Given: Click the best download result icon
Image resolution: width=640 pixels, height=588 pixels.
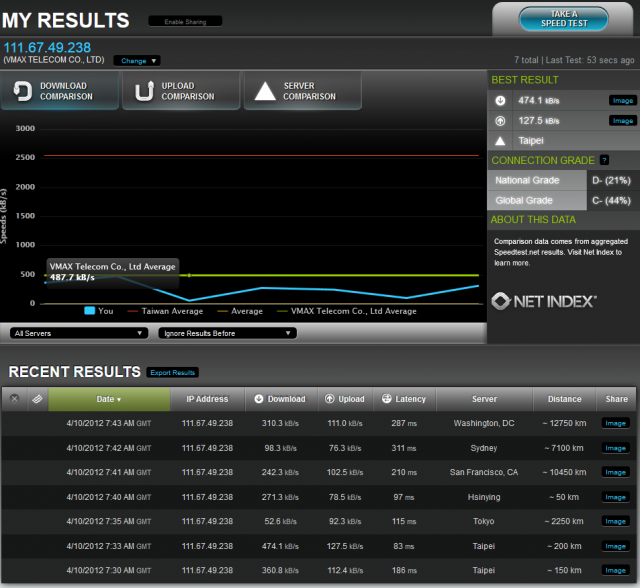Looking at the screenshot, I should [500, 100].
